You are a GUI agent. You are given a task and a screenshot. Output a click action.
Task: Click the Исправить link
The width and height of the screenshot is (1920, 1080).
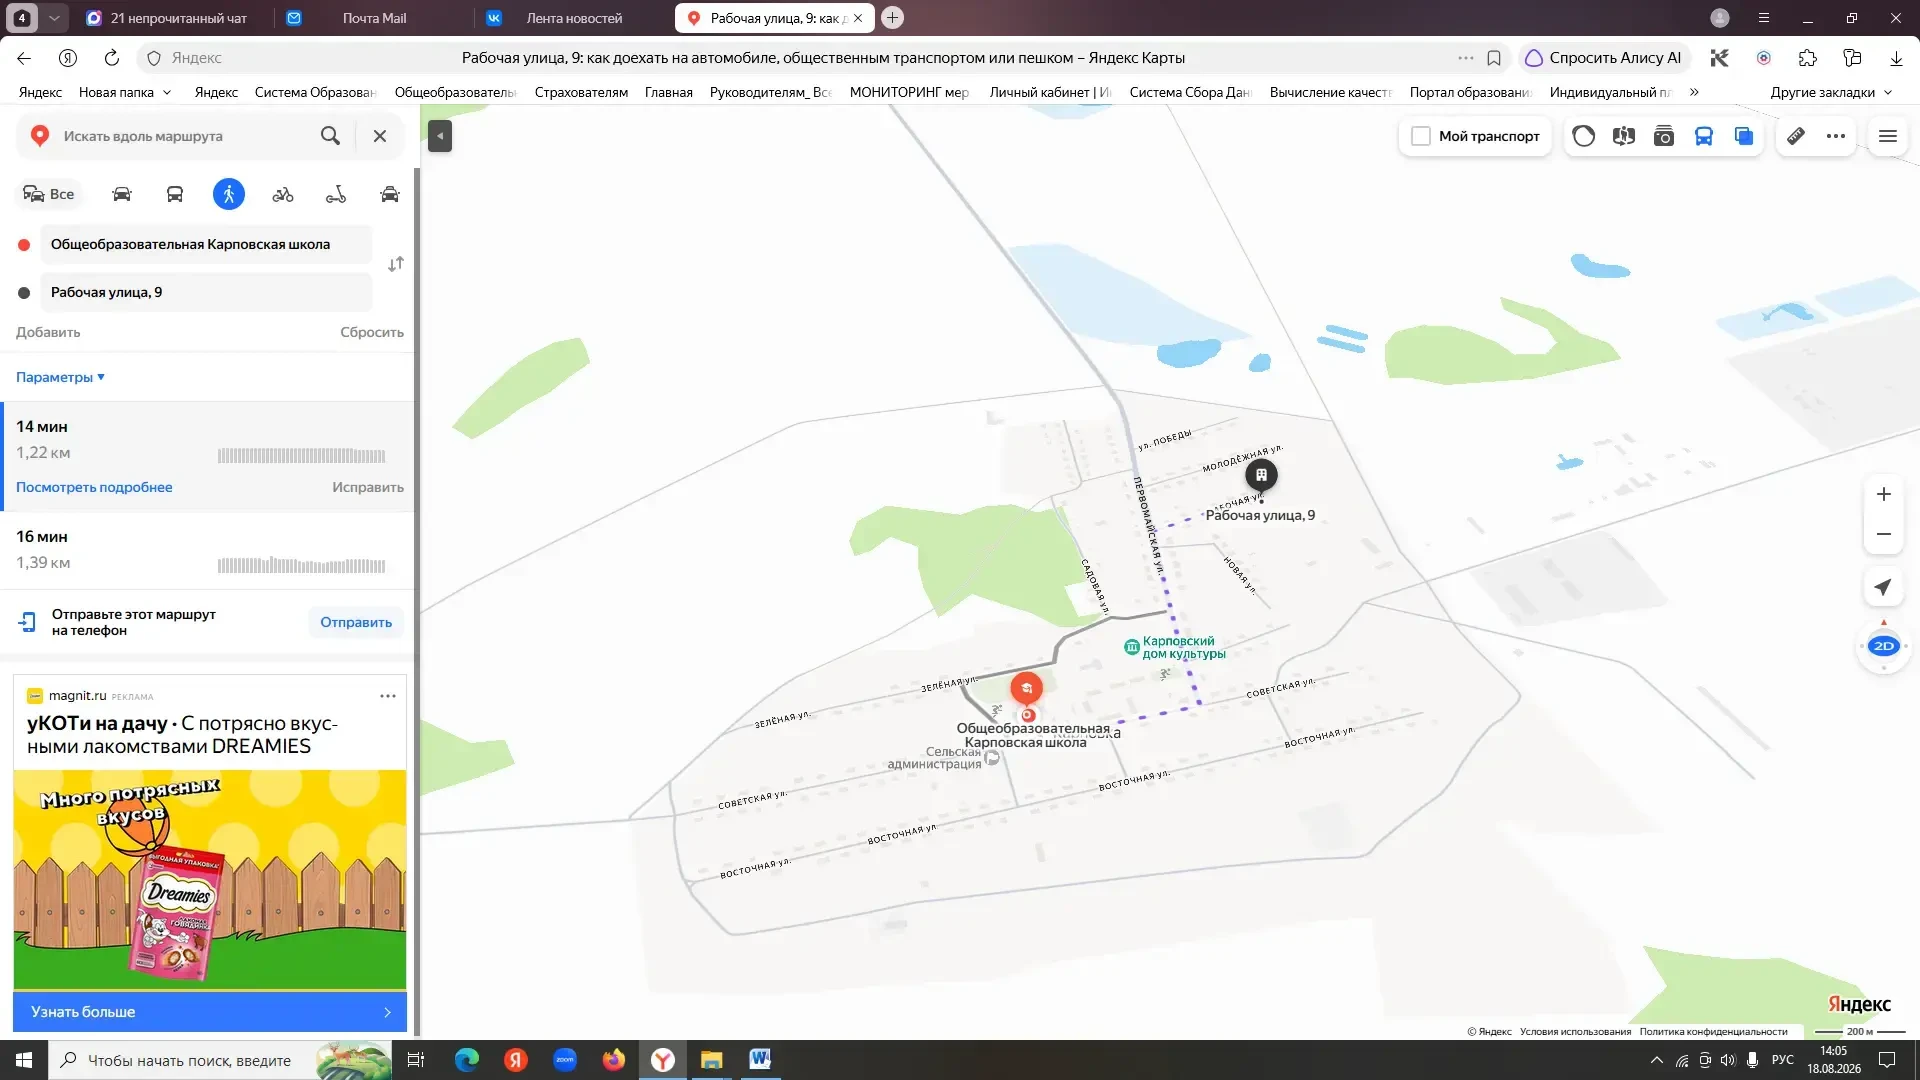(x=368, y=487)
